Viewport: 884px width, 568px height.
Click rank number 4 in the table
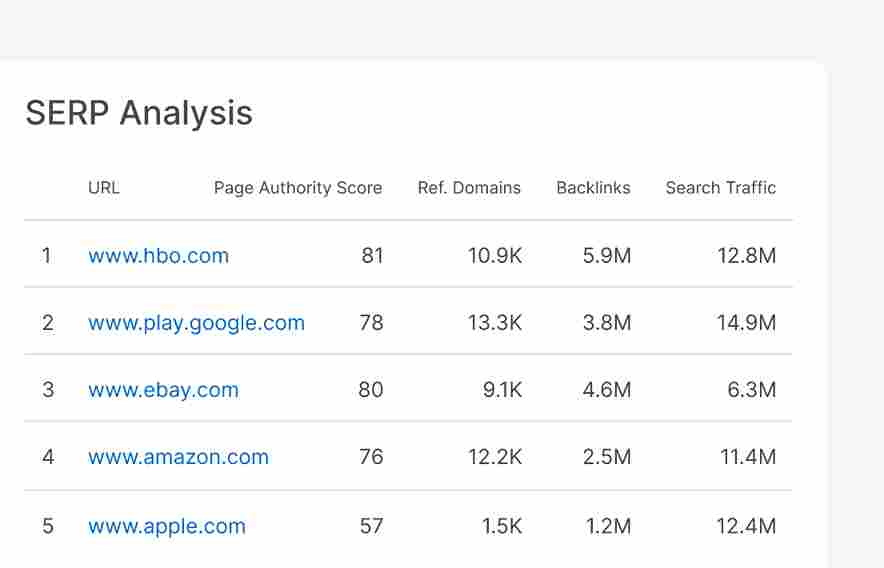tap(48, 457)
